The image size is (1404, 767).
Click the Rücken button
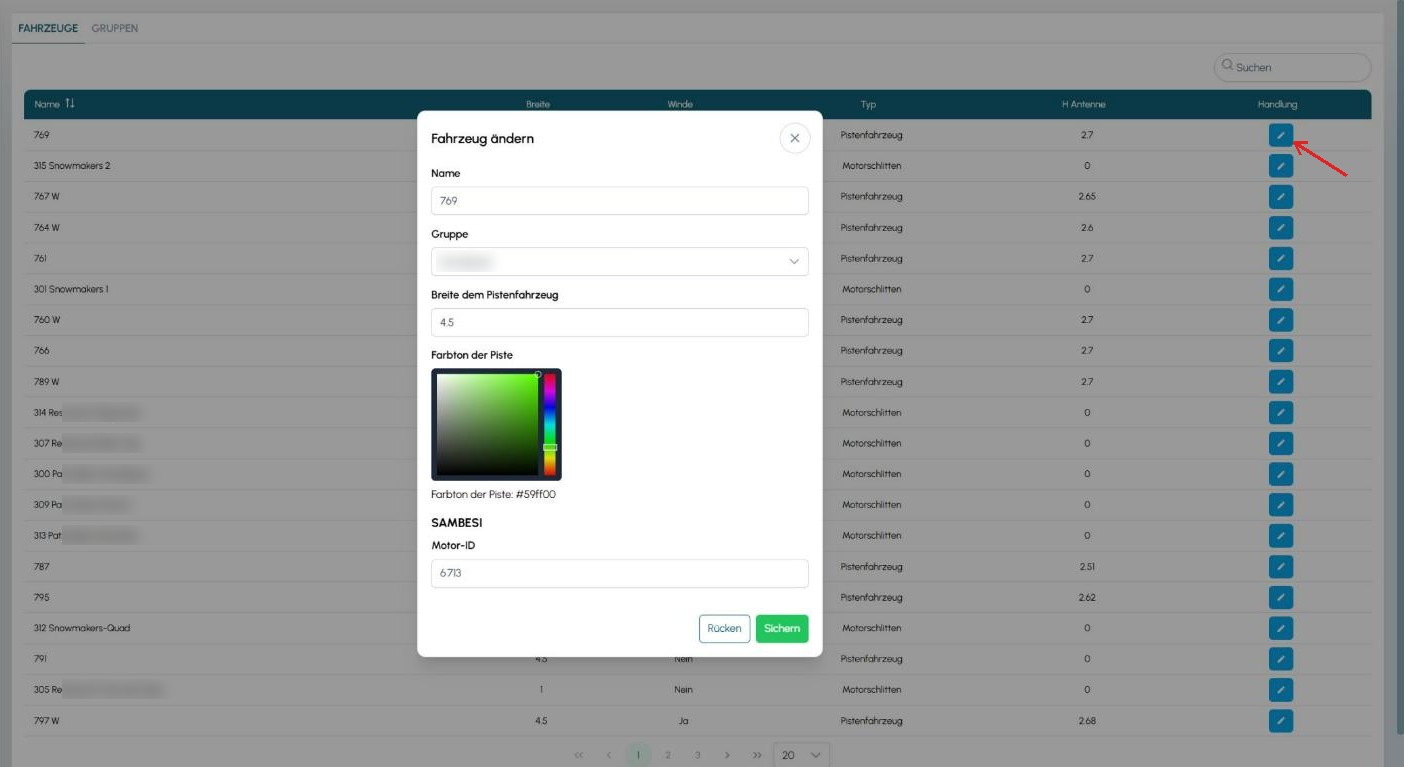pos(724,628)
